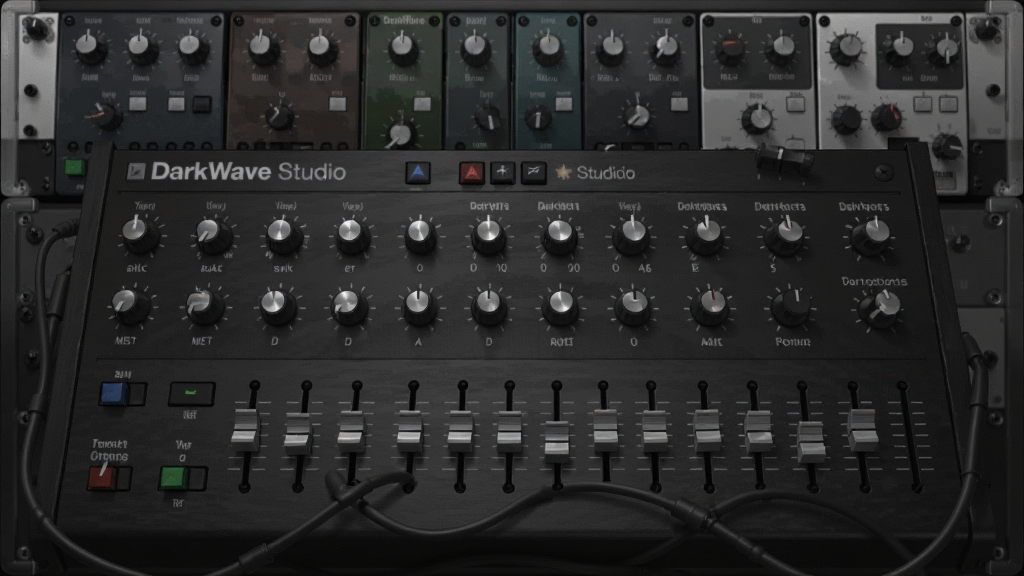Click the second fader from the left
Image resolution: width=1024 pixels, height=576 pixels.
(298, 434)
